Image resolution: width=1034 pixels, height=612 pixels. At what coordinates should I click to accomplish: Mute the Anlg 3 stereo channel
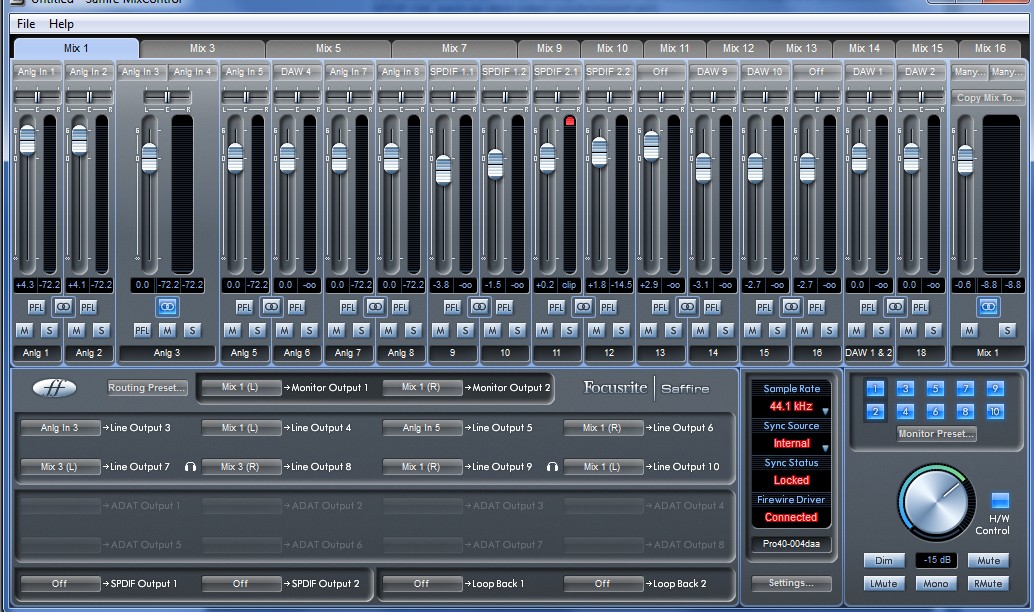click(167, 330)
